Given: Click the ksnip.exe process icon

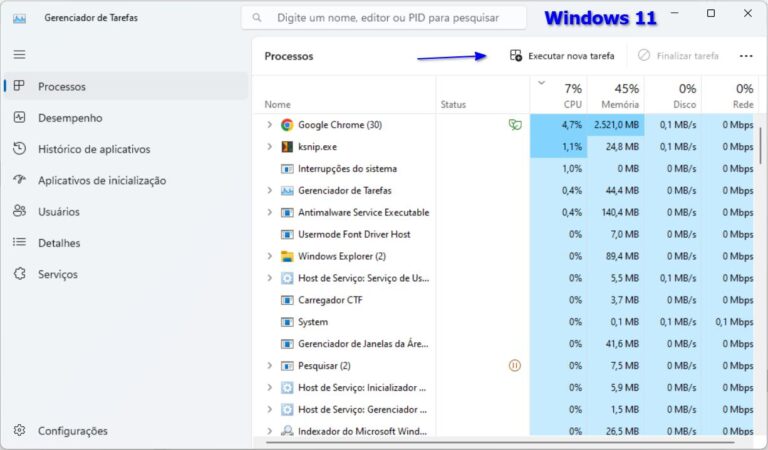Looking at the screenshot, I should (287, 146).
